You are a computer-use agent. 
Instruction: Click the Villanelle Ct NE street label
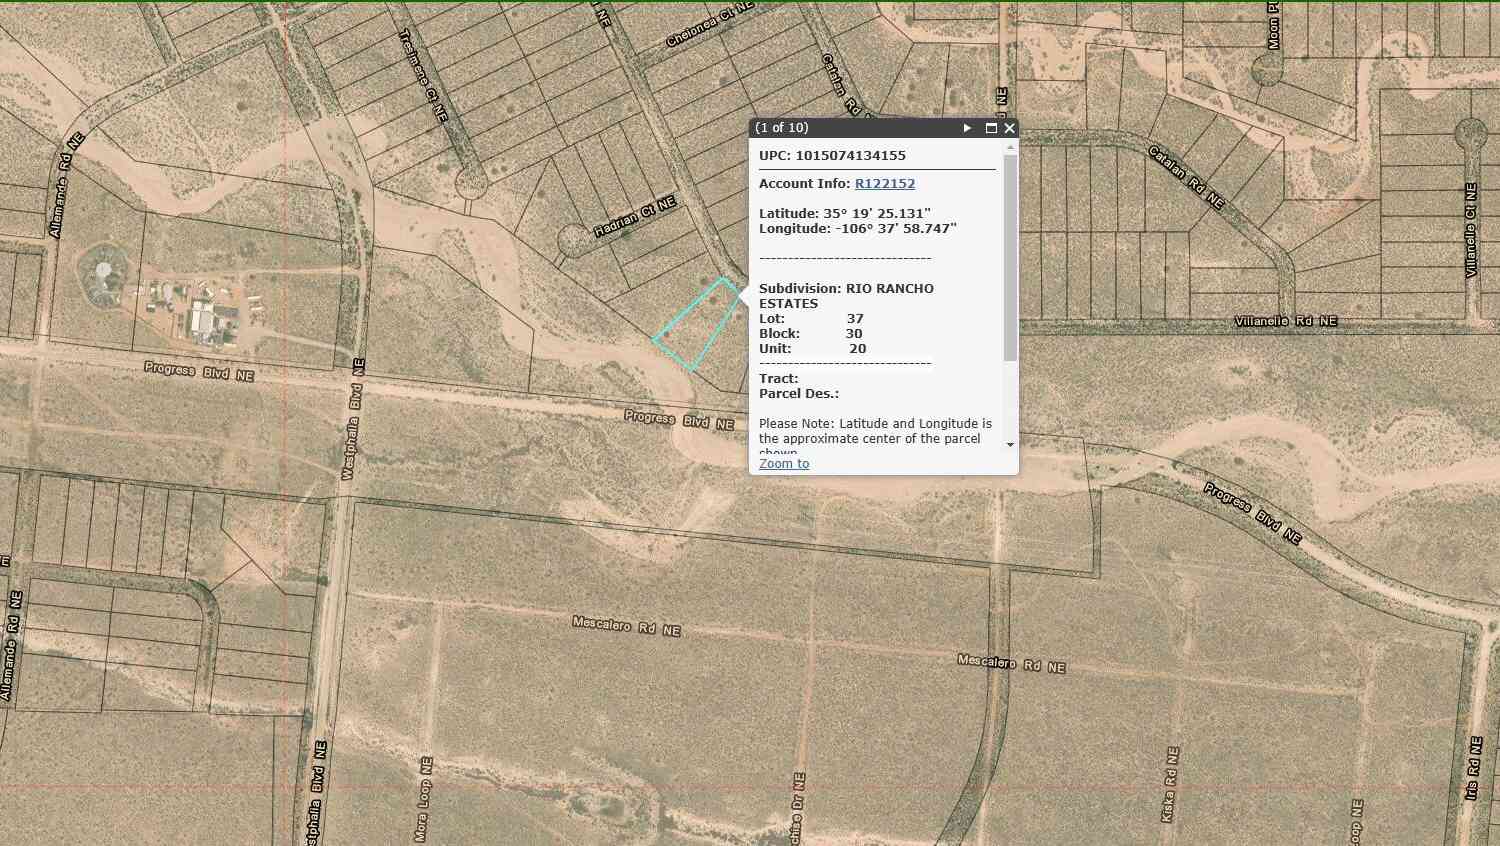point(1470,230)
